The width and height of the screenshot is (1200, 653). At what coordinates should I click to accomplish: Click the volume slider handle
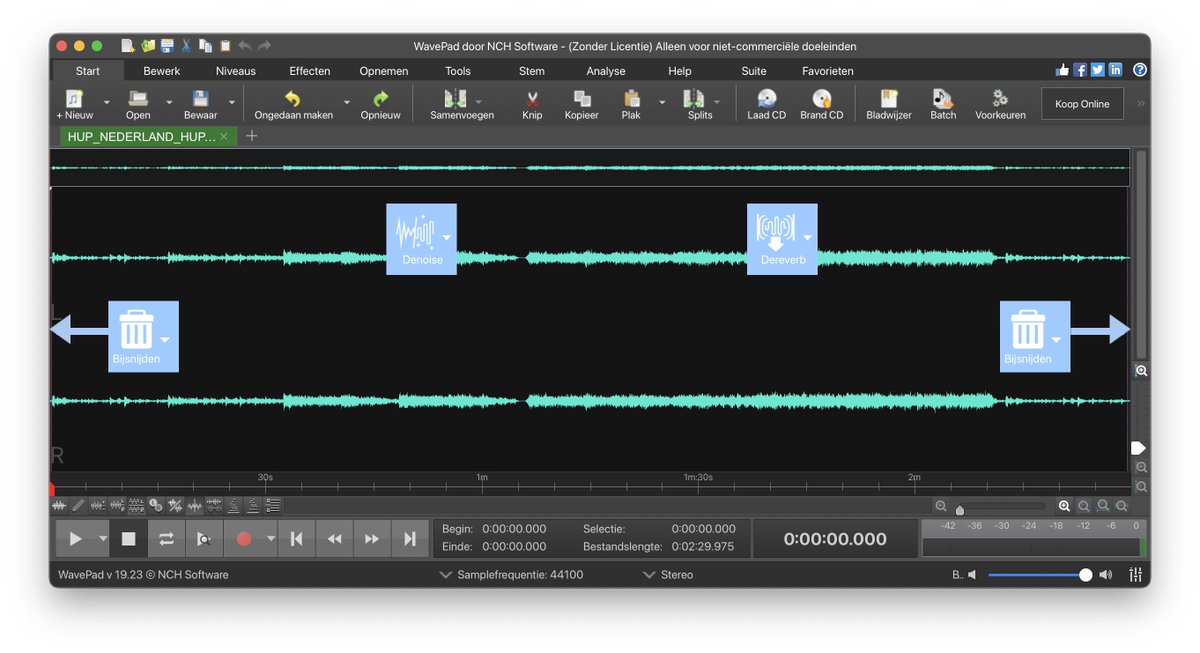(1086, 575)
